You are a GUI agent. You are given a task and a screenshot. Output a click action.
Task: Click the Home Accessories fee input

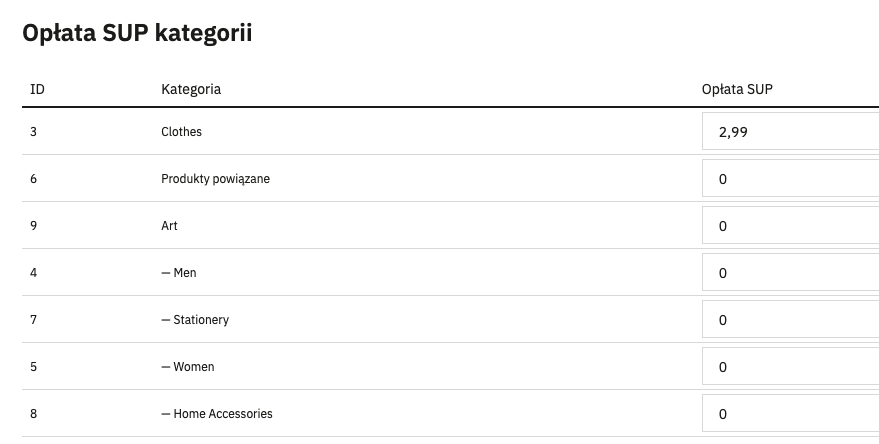(790, 414)
